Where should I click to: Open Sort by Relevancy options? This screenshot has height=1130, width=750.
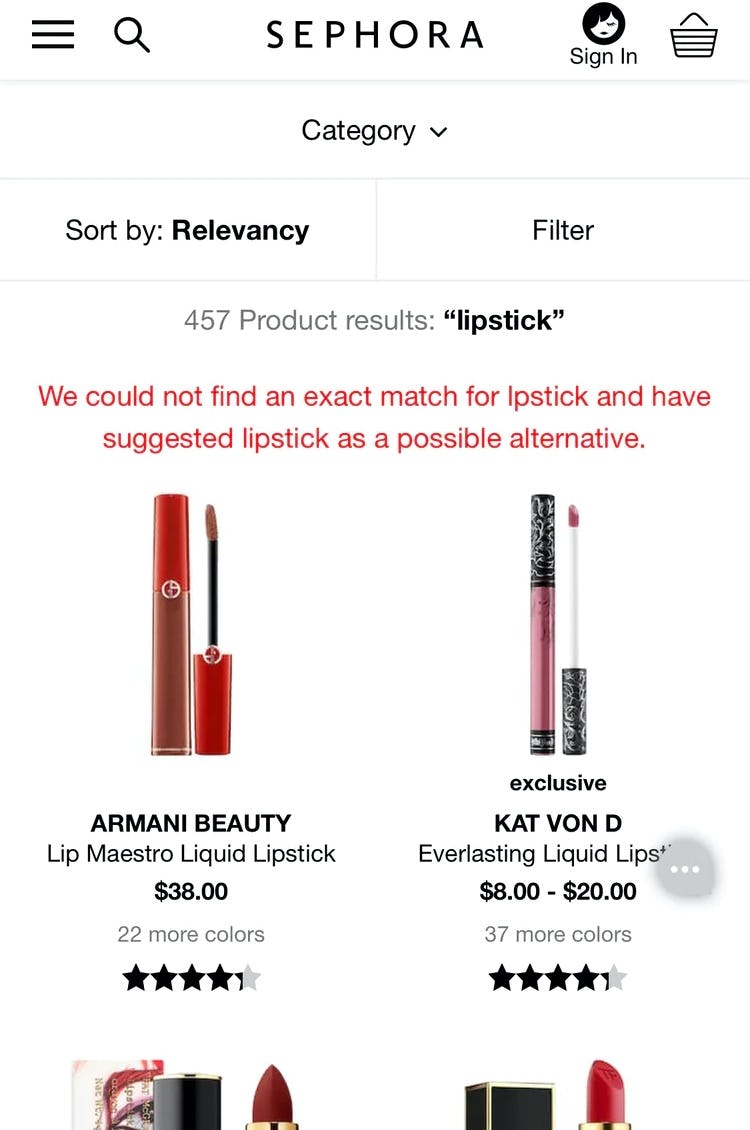[187, 231]
